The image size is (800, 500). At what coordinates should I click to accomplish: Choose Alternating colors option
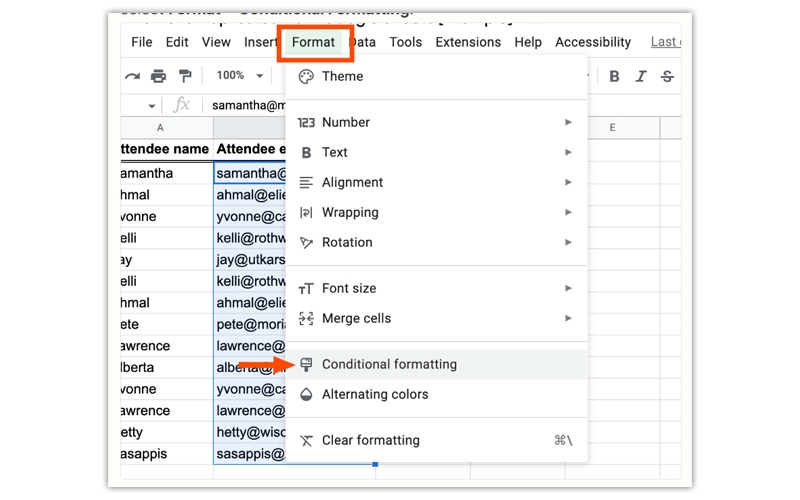375,394
